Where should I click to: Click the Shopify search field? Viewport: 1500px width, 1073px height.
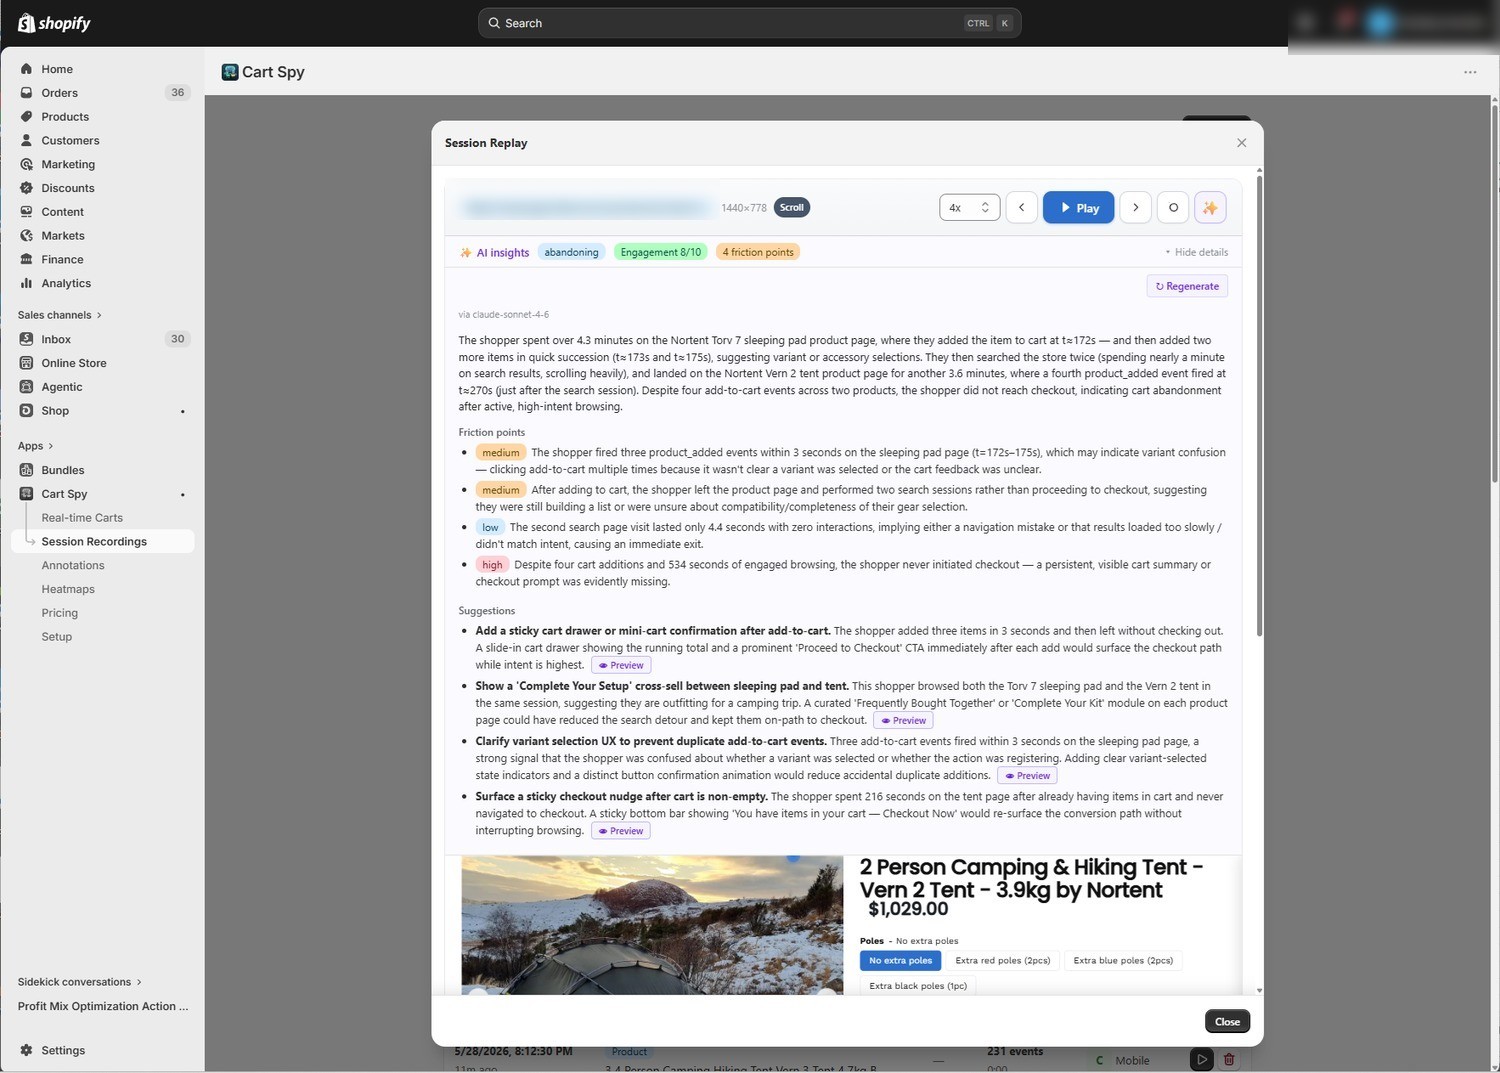point(749,23)
